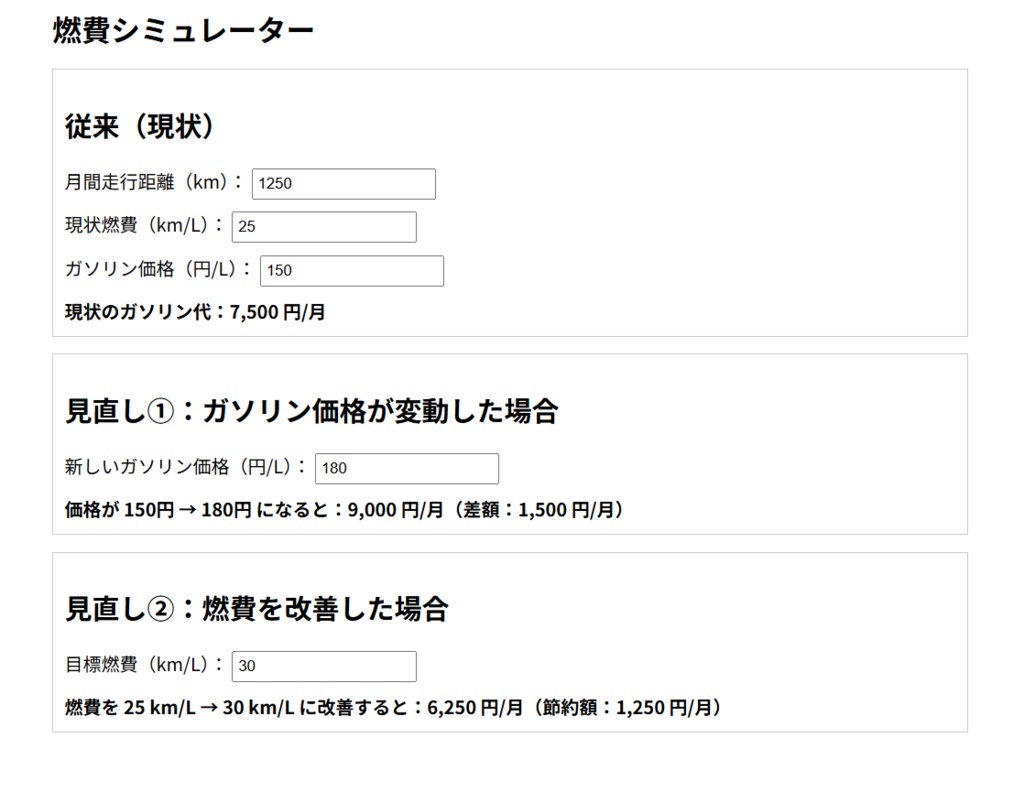Click the 新しいガソリン価格 input field

click(x=406, y=469)
